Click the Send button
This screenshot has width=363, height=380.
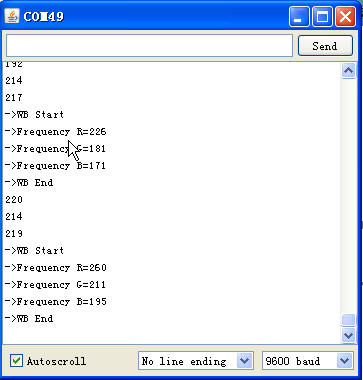point(325,46)
